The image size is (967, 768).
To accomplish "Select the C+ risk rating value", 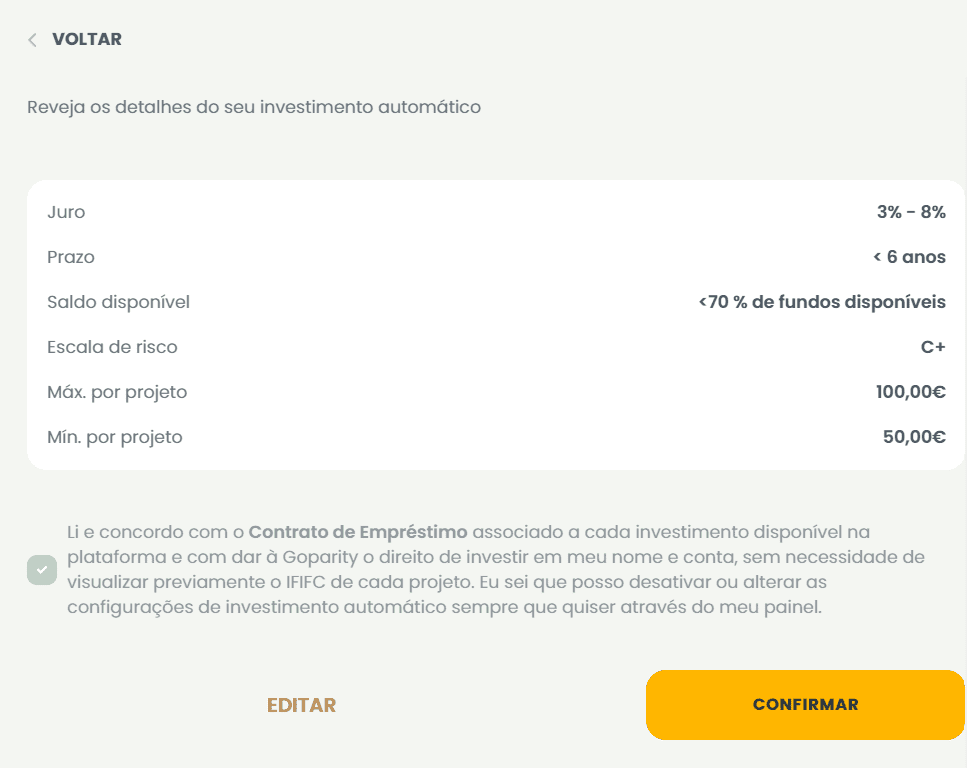I will pos(933,347).
